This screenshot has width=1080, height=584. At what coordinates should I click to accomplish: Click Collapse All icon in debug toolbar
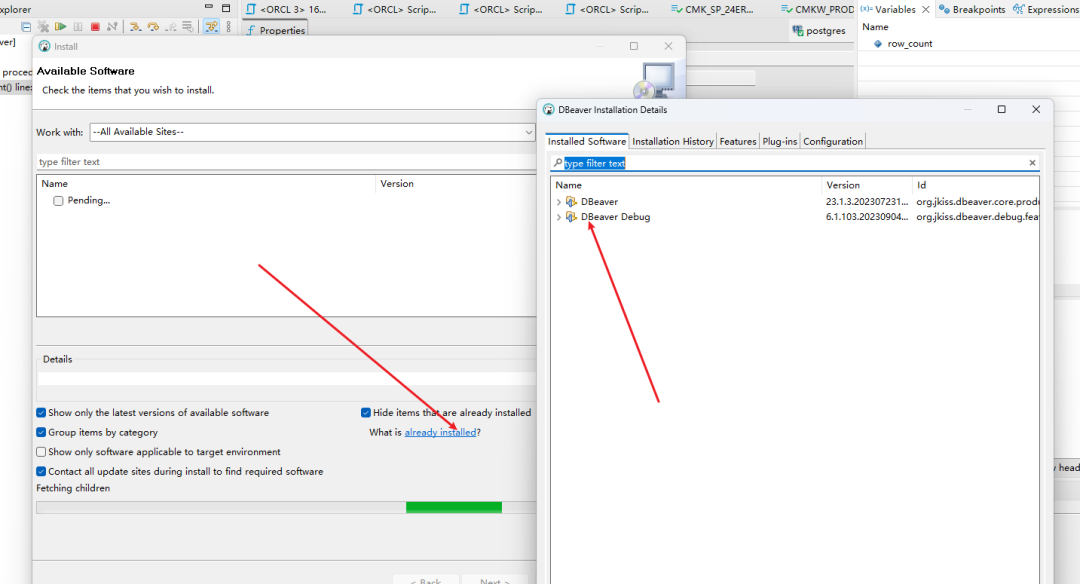25,27
